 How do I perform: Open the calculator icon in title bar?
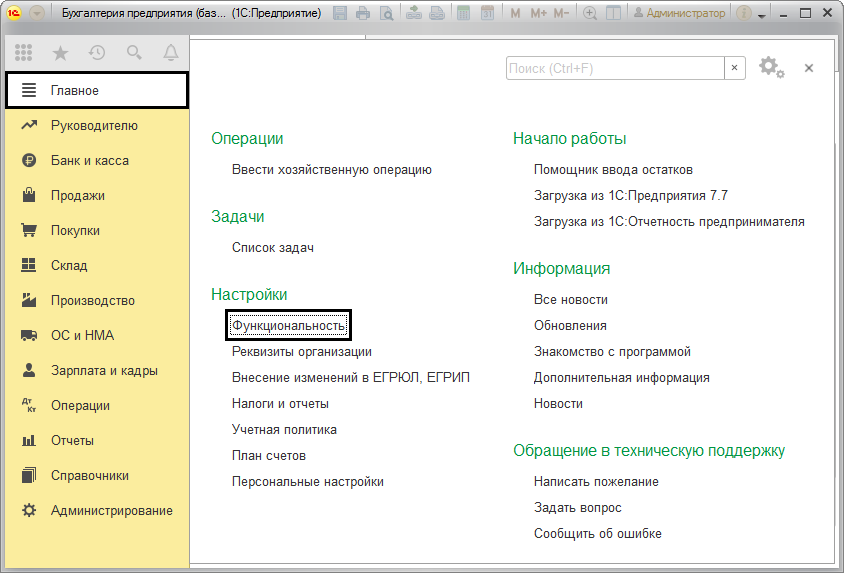coord(462,14)
